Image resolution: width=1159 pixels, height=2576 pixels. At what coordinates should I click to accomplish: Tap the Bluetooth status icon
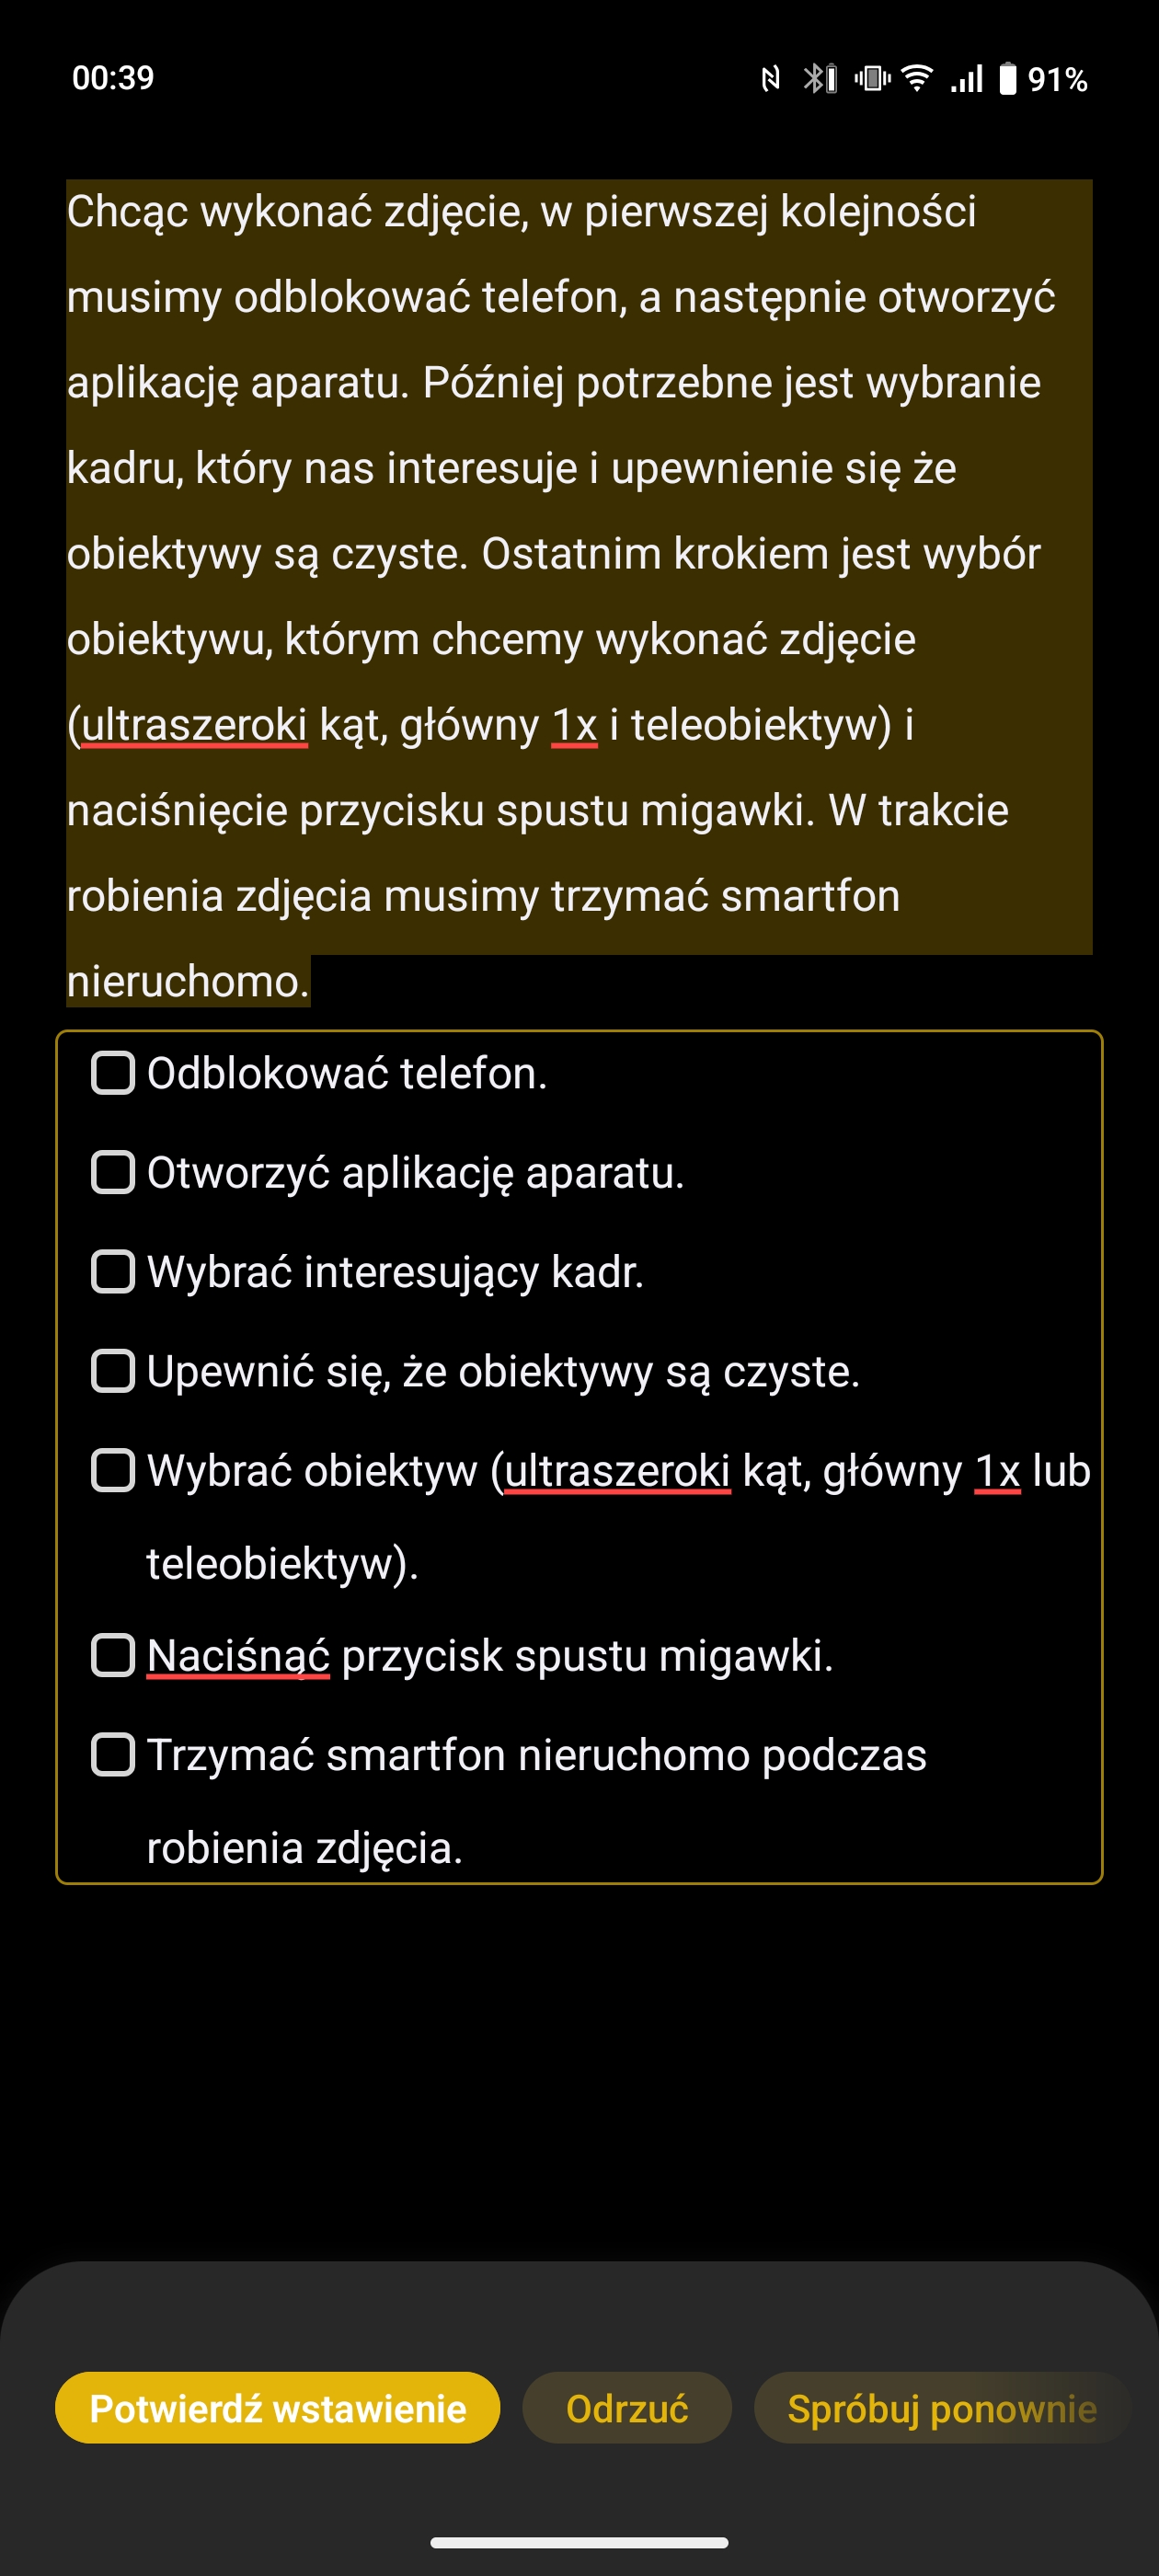(820, 78)
